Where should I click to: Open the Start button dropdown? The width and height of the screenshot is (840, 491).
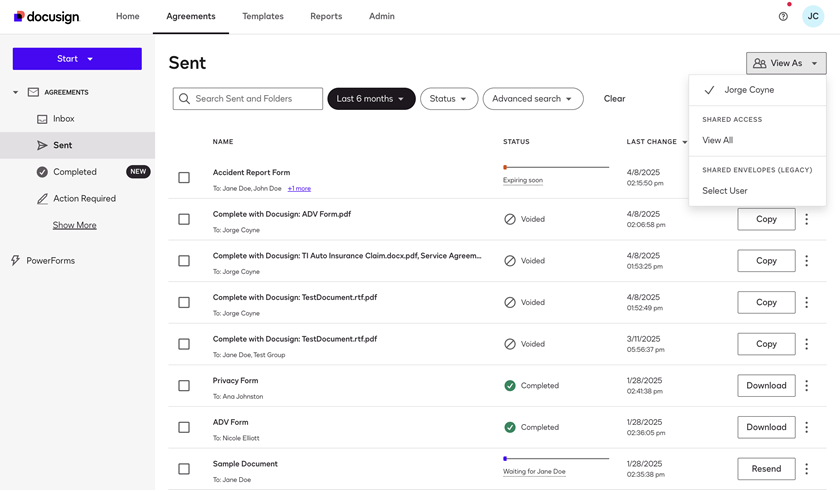tap(77, 59)
